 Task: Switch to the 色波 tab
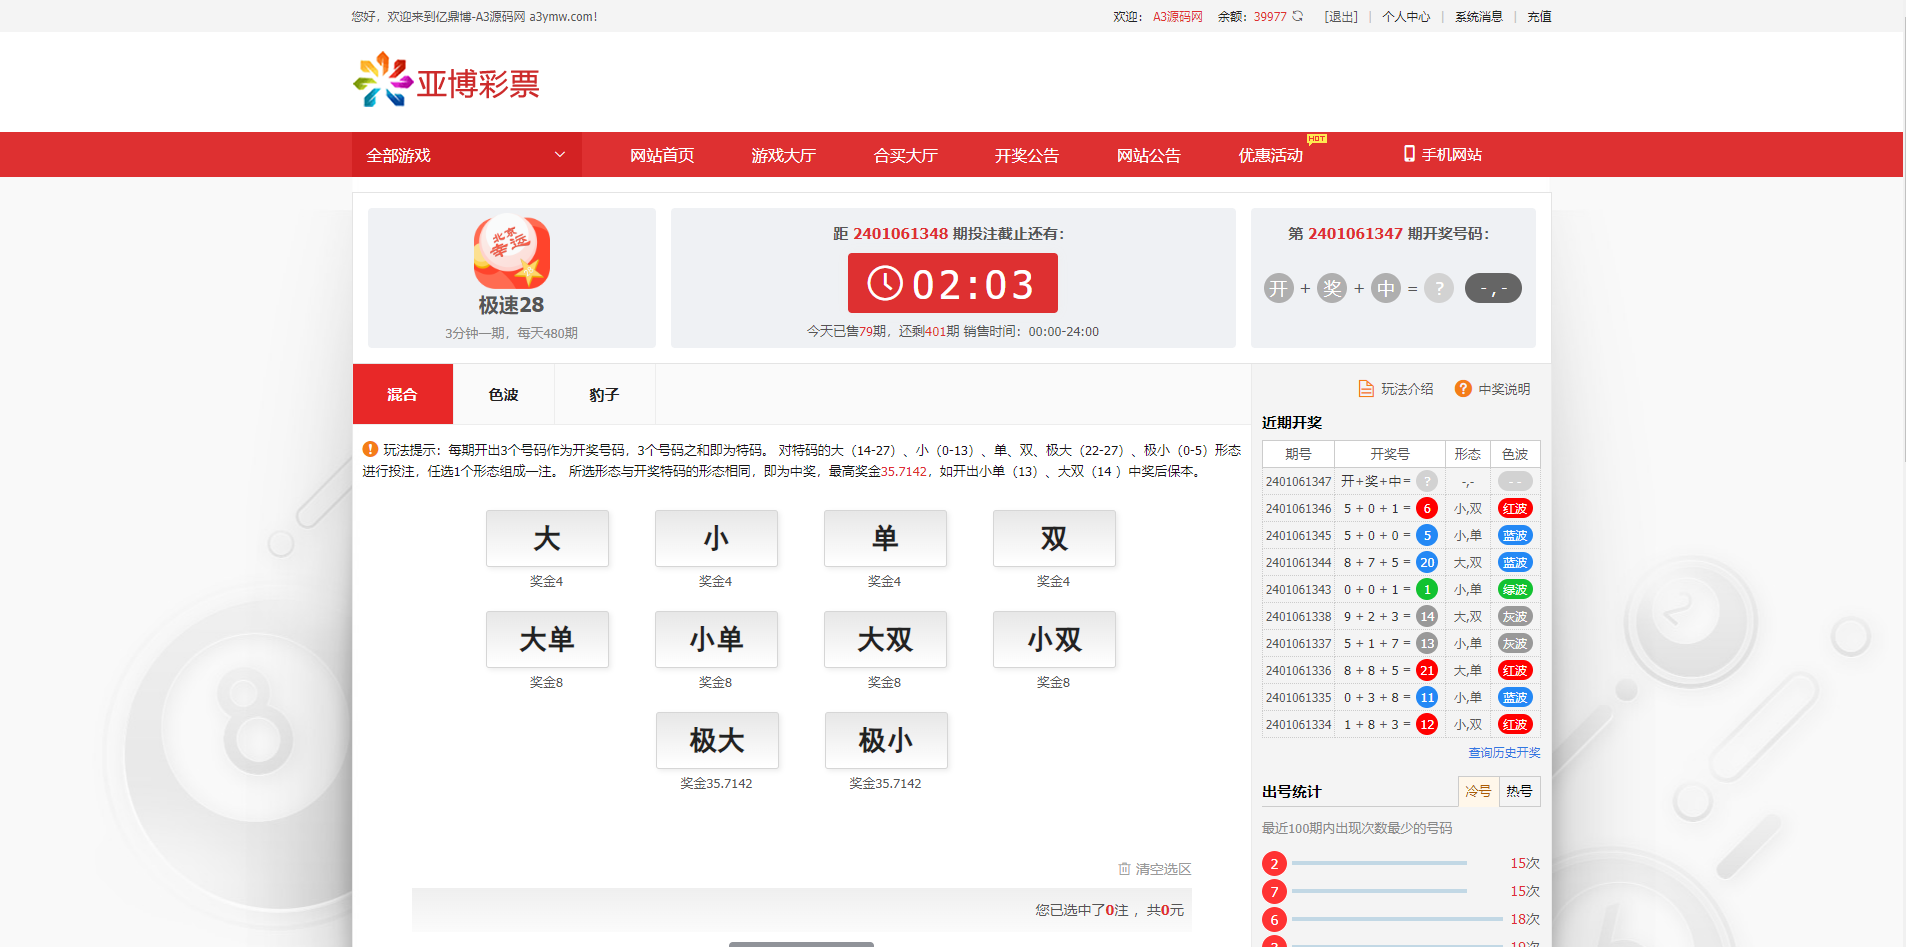pos(503,394)
